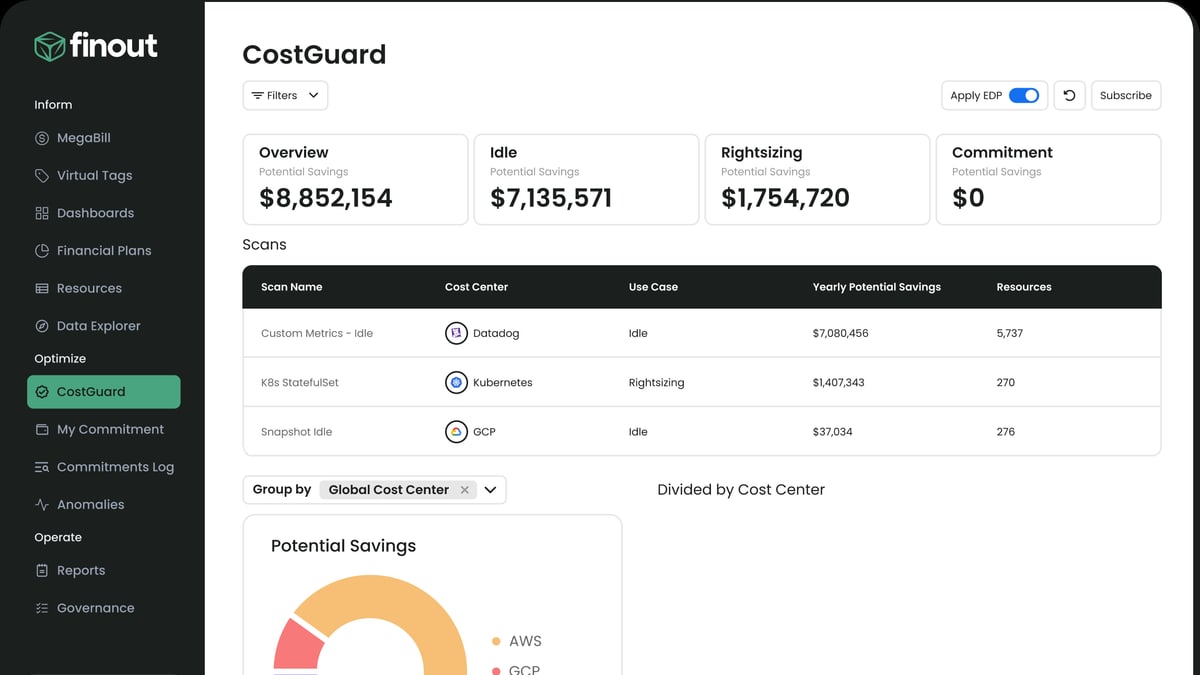Click the Anomalies pulse icon
1200x675 pixels.
(42, 505)
